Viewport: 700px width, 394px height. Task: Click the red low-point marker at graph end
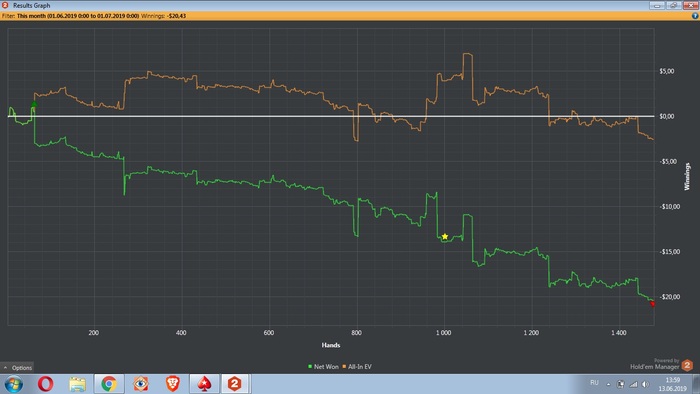(652, 304)
